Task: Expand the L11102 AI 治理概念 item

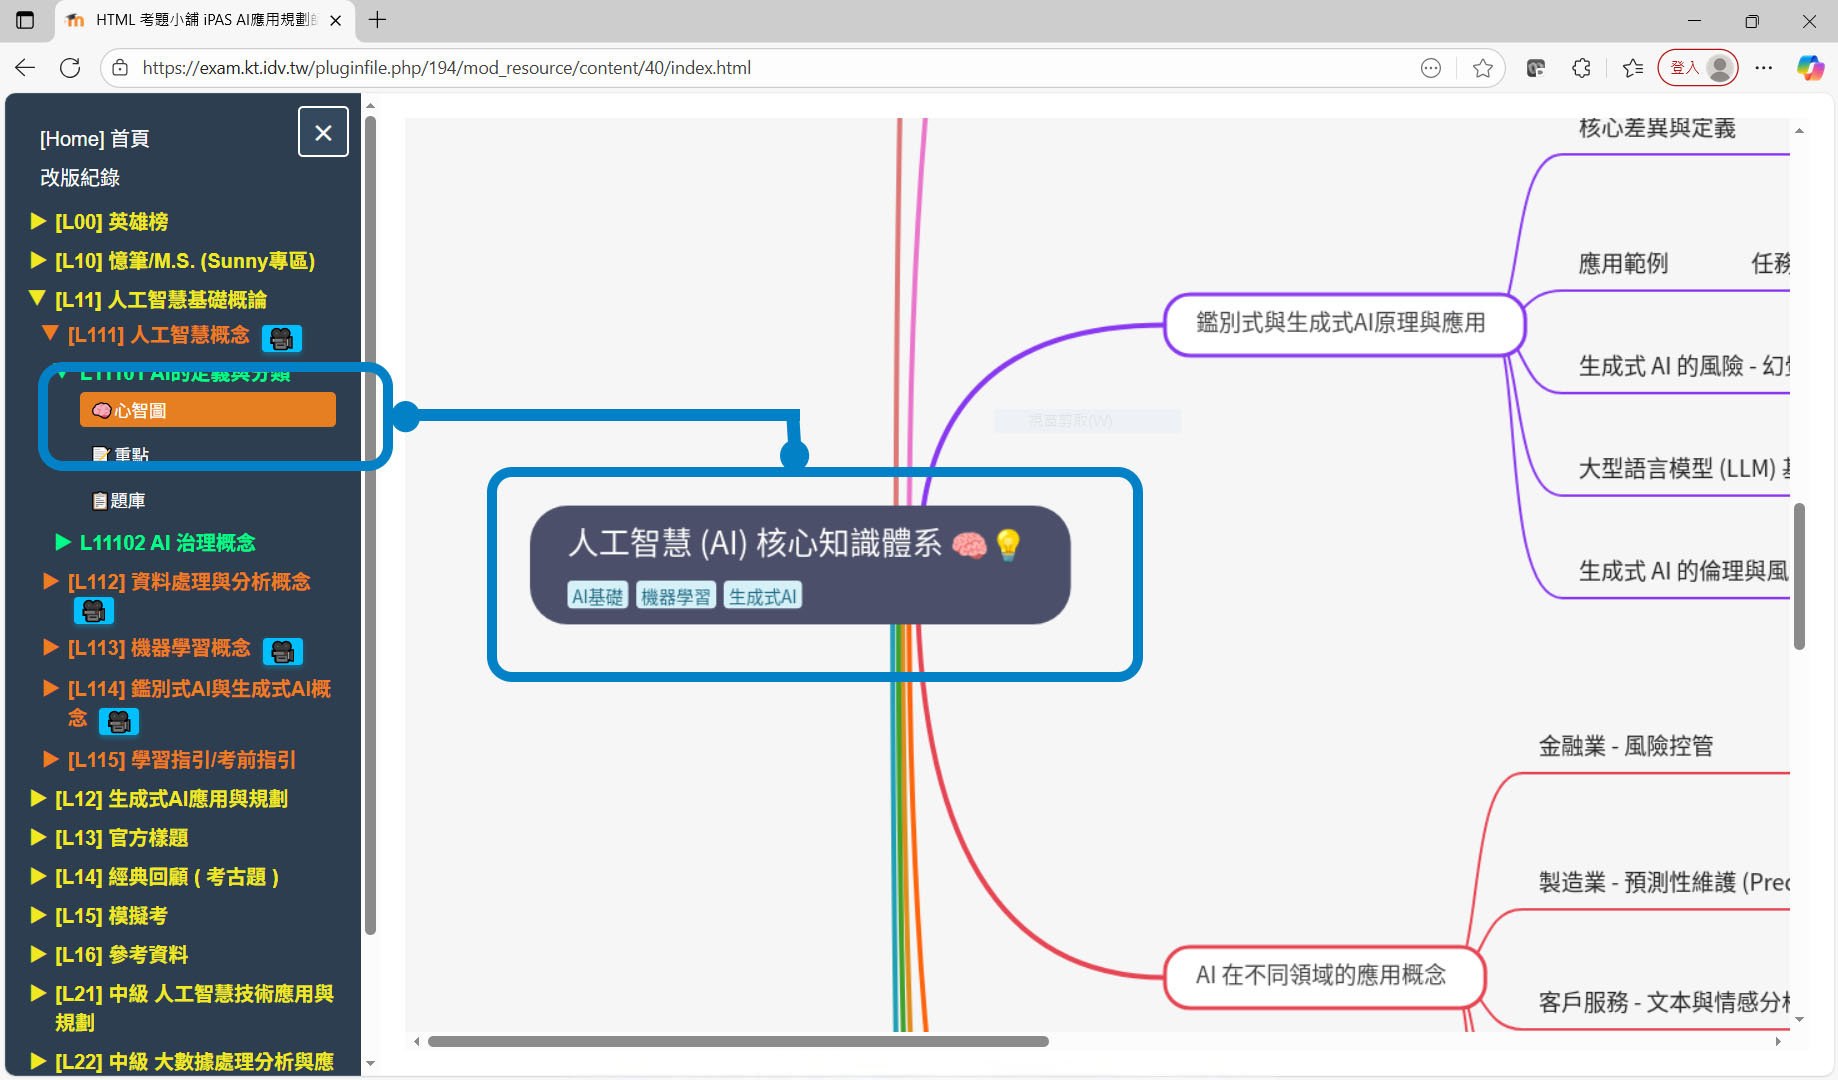Action: click(166, 543)
